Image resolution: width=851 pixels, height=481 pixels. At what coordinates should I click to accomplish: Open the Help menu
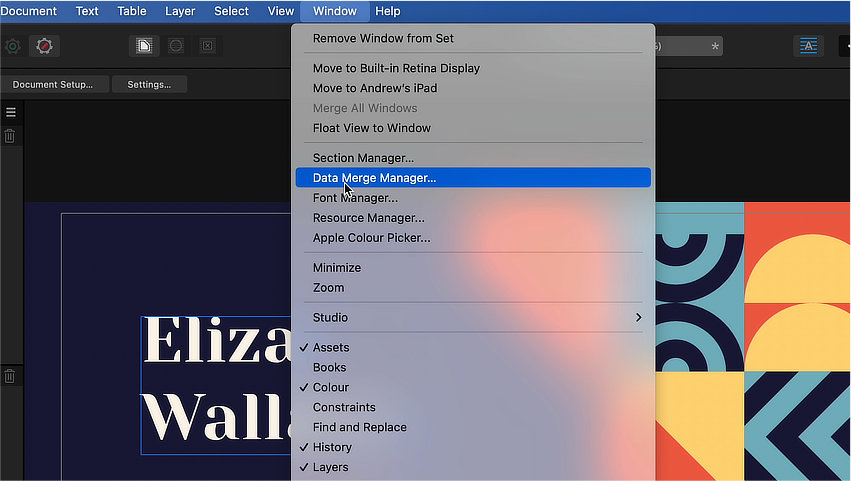pos(388,11)
